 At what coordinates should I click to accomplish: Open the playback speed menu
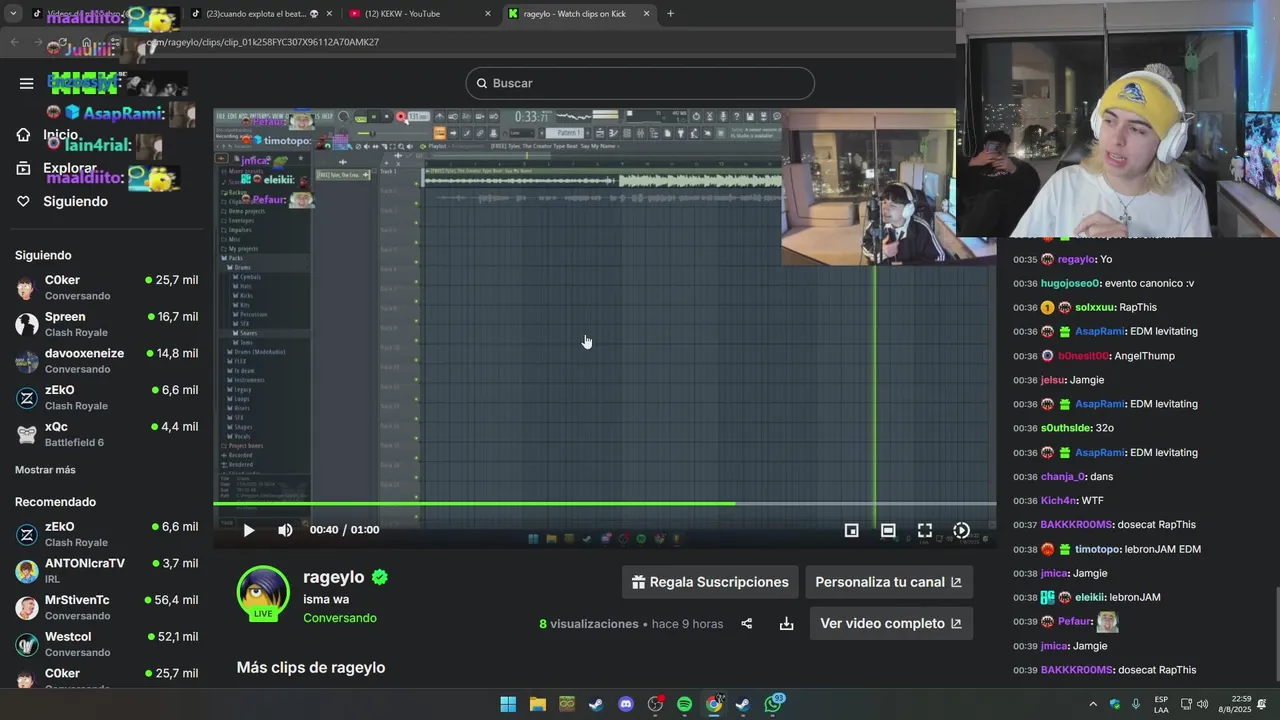[x=961, y=530]
